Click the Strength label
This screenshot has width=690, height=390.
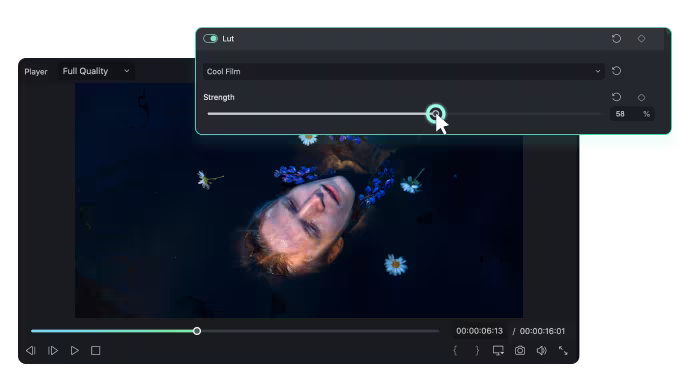pos(219,97)
